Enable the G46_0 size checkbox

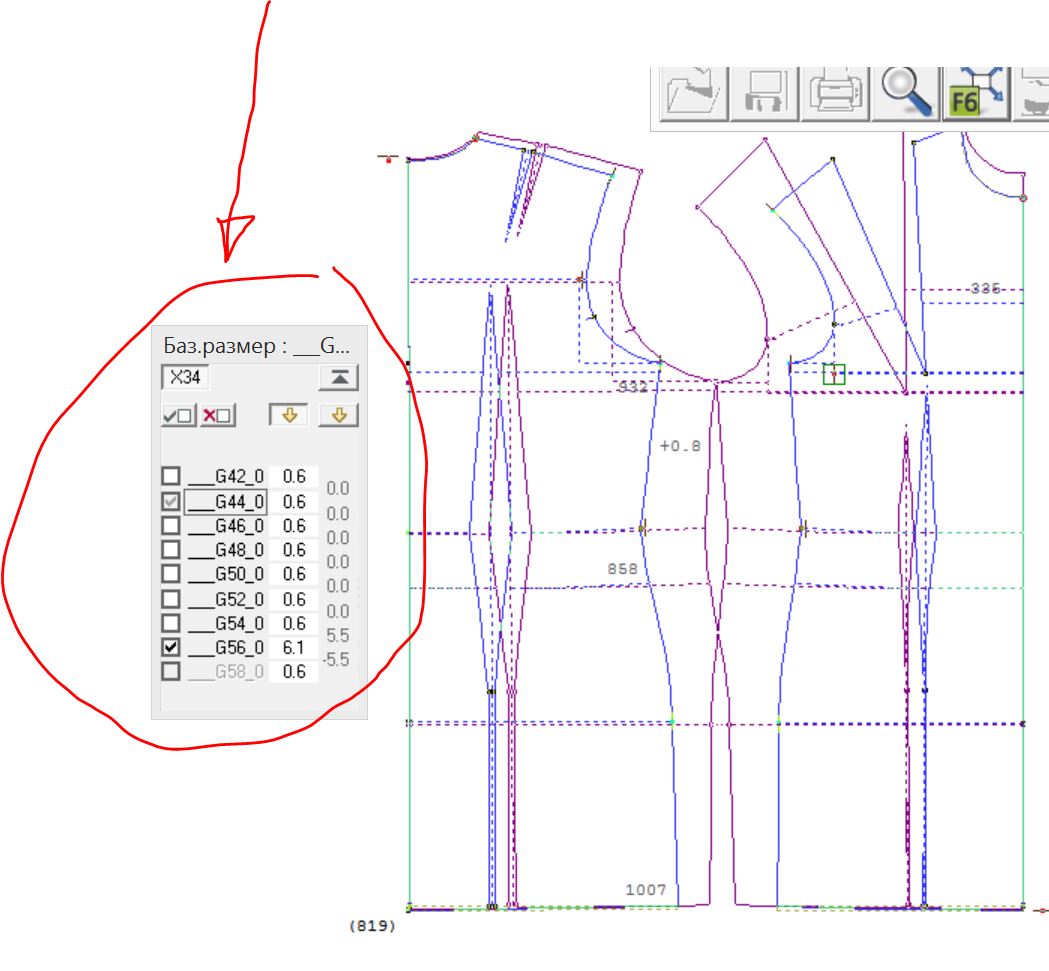tap(171, 525)
